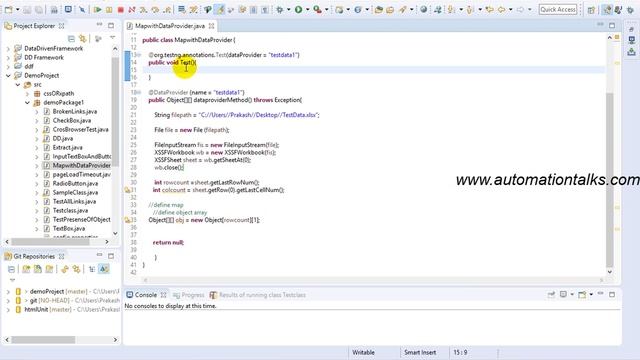Click the Open Console icon
The height and width of the screenshot is (360, 640).
pyautogui.click(x=582, y=294)
